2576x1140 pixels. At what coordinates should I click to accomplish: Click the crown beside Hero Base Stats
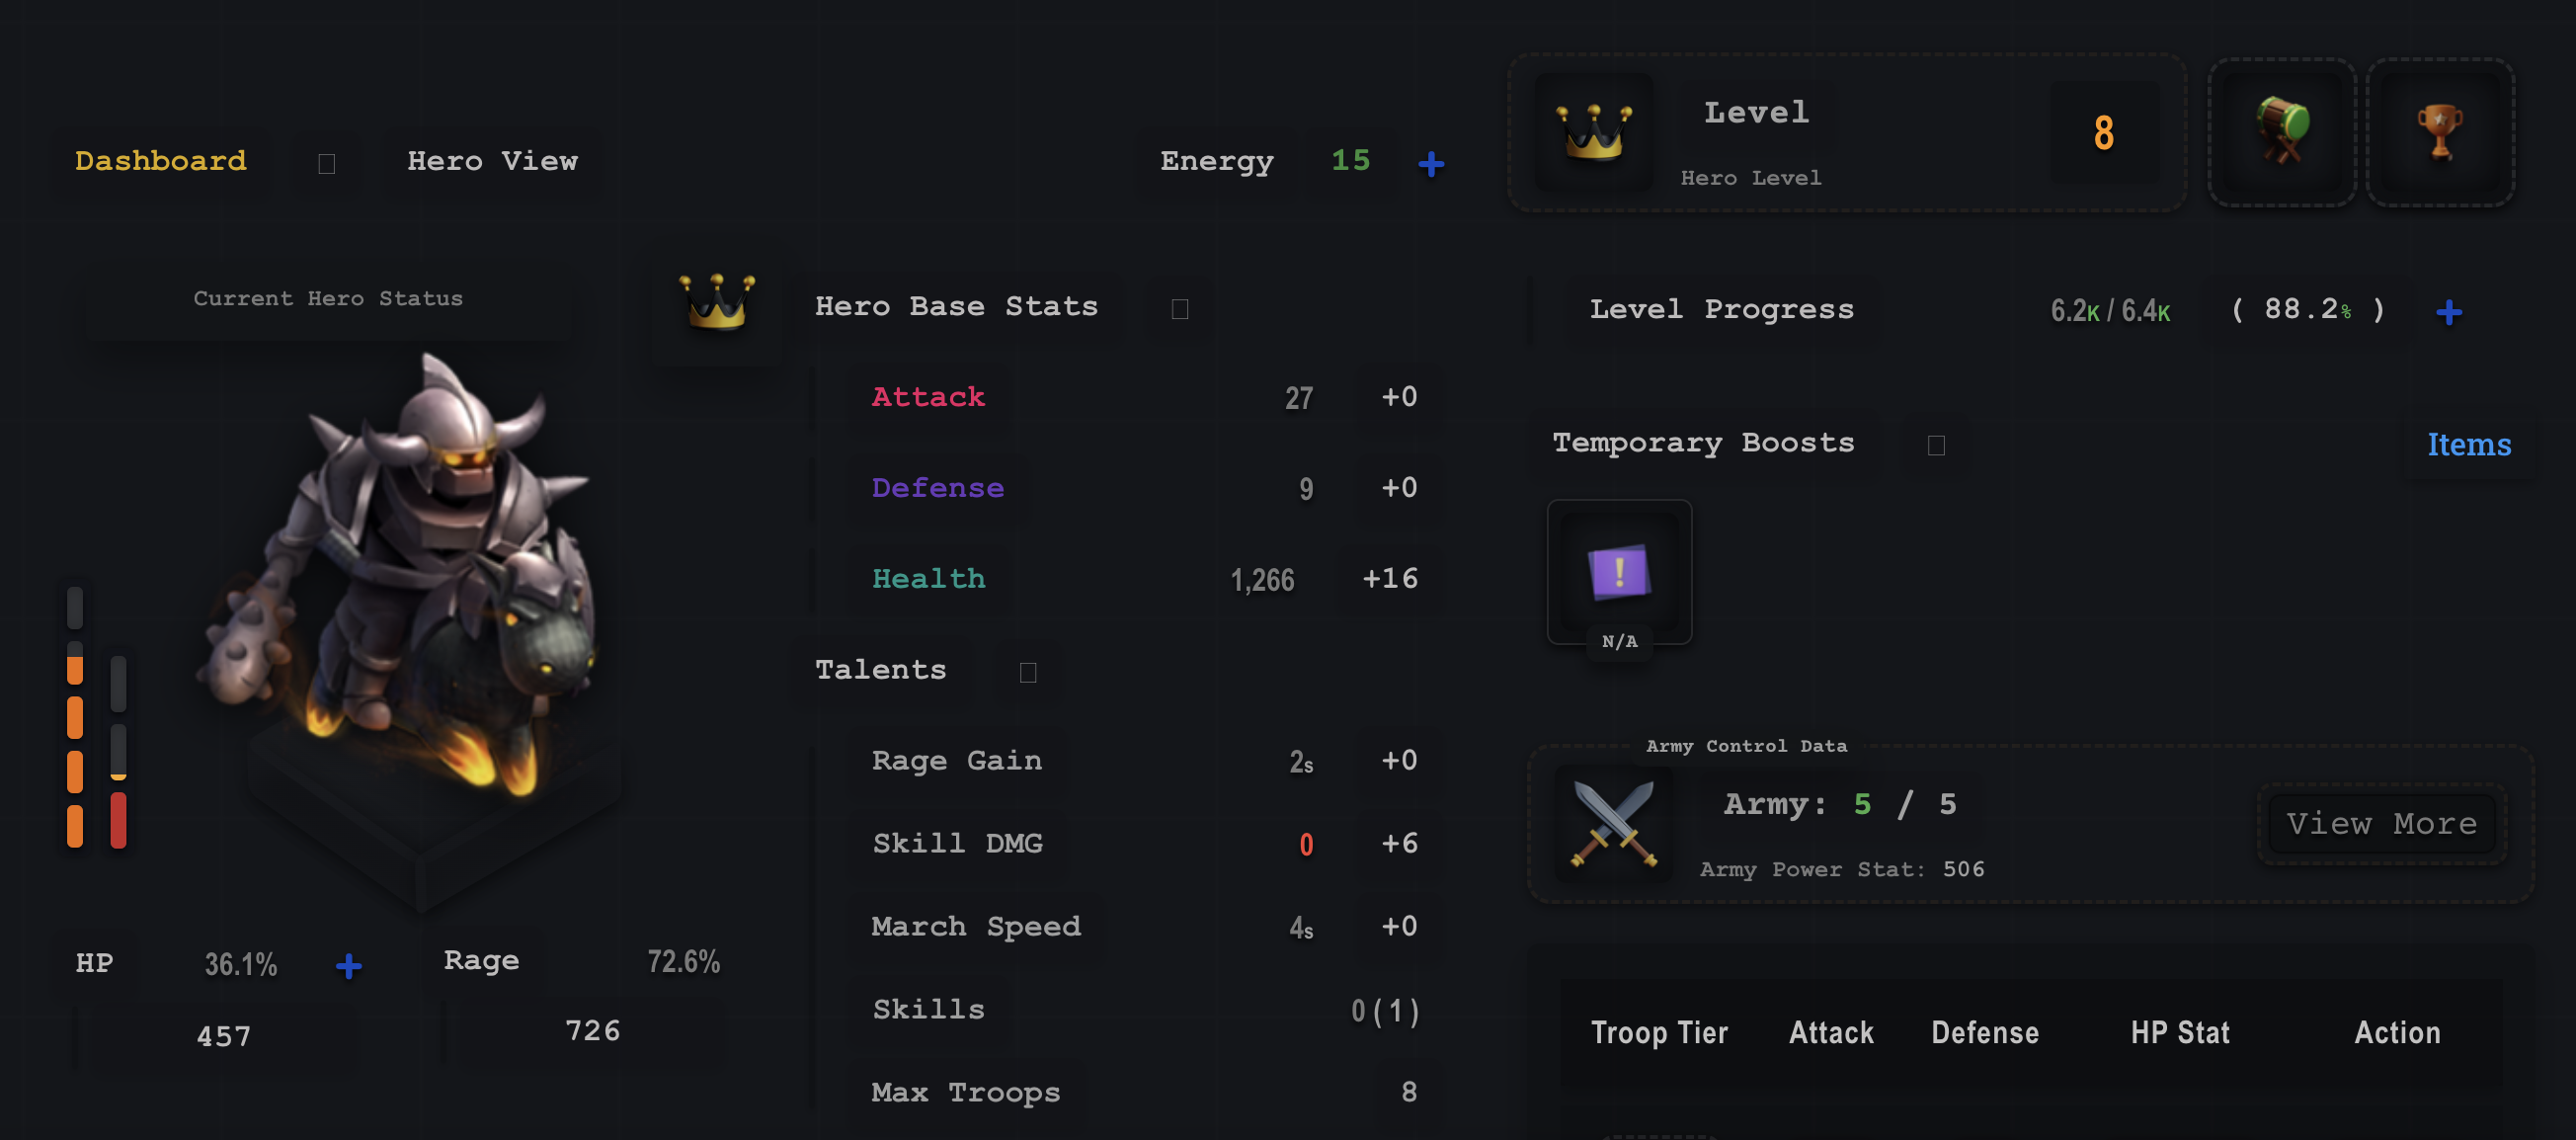[x=717, y=301]
